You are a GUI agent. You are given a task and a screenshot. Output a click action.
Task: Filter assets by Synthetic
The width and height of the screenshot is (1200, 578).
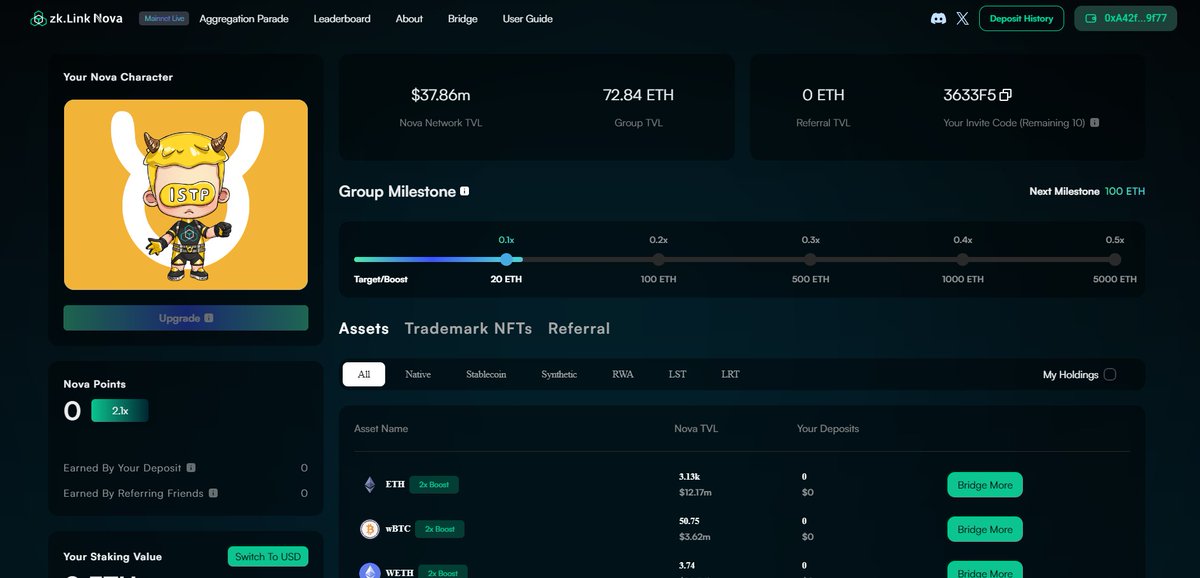point(559,374)
